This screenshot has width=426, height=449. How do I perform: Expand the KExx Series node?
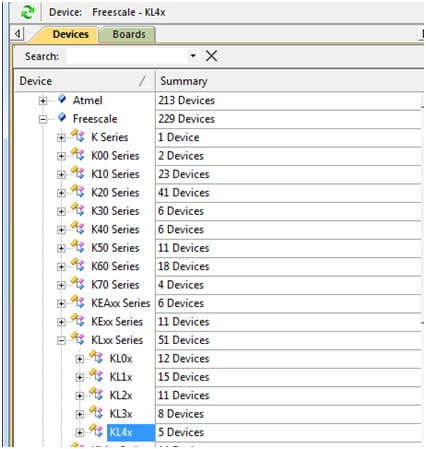[x=61, y=322]
